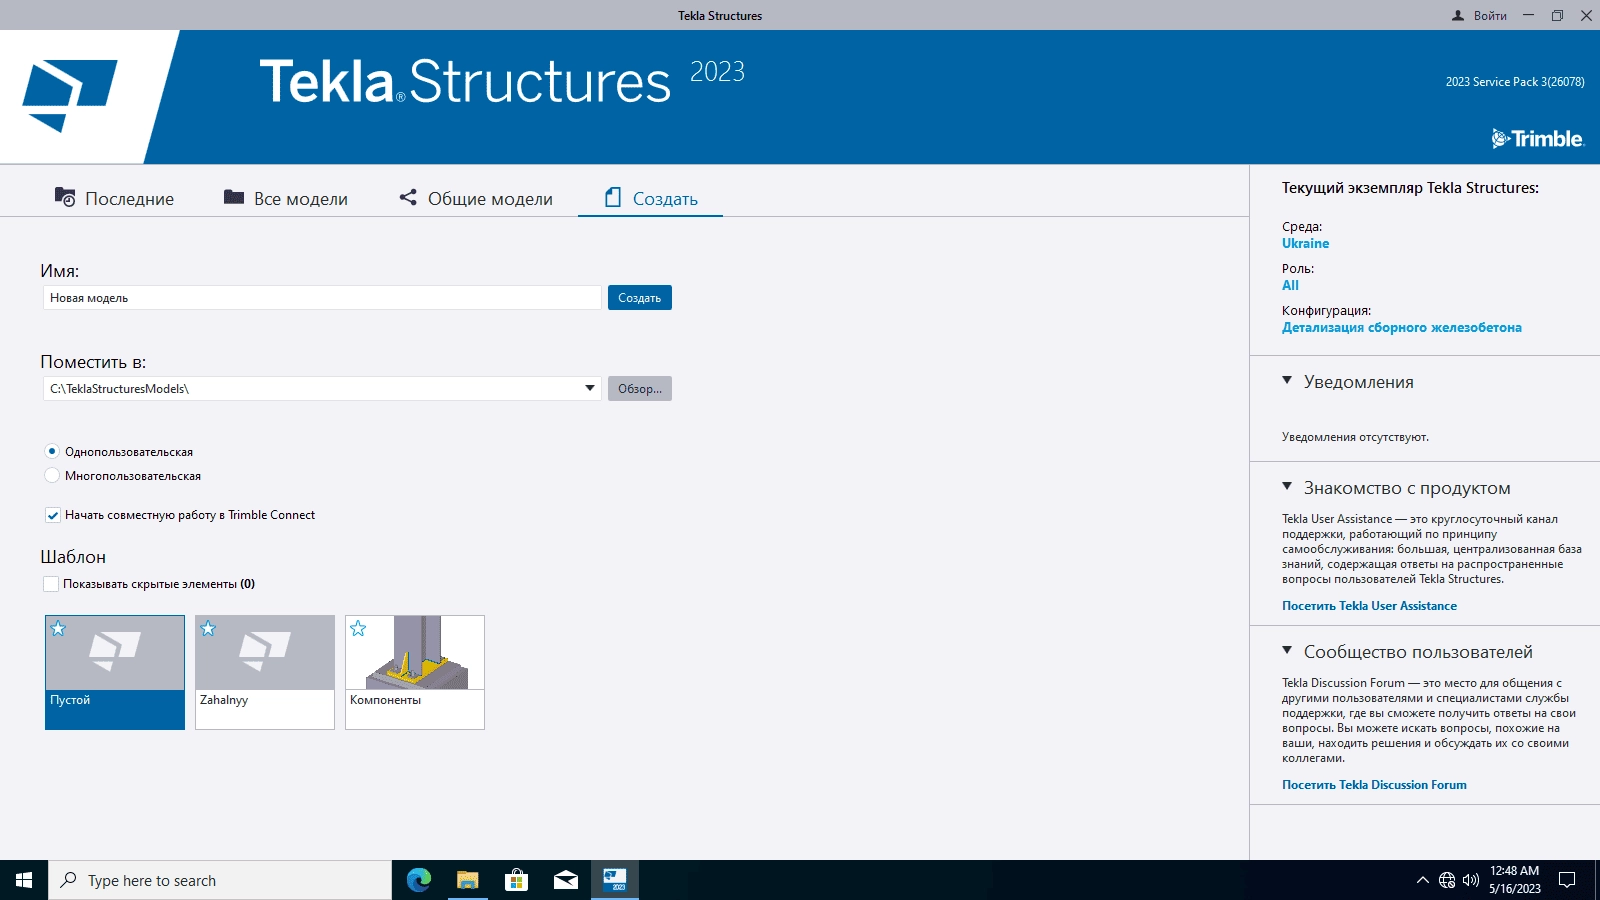
Task: Click the Создать new document icon
Action: pos(613,197)
